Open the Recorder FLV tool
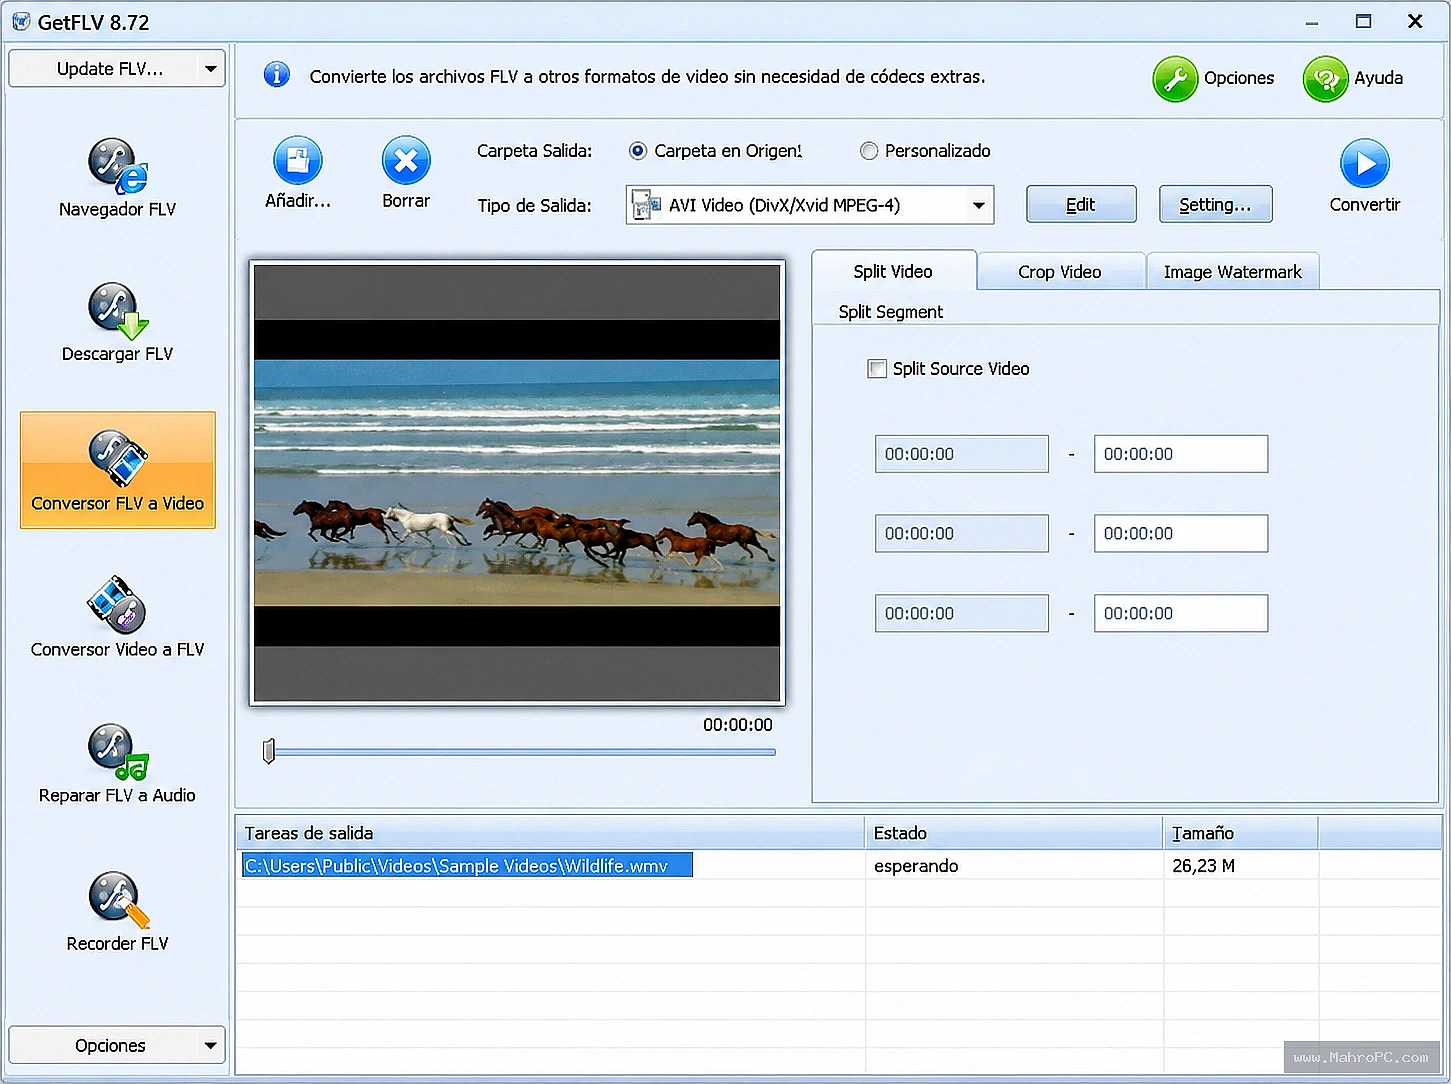This screenshot has height=1084, width=1451. coord(117,911)
